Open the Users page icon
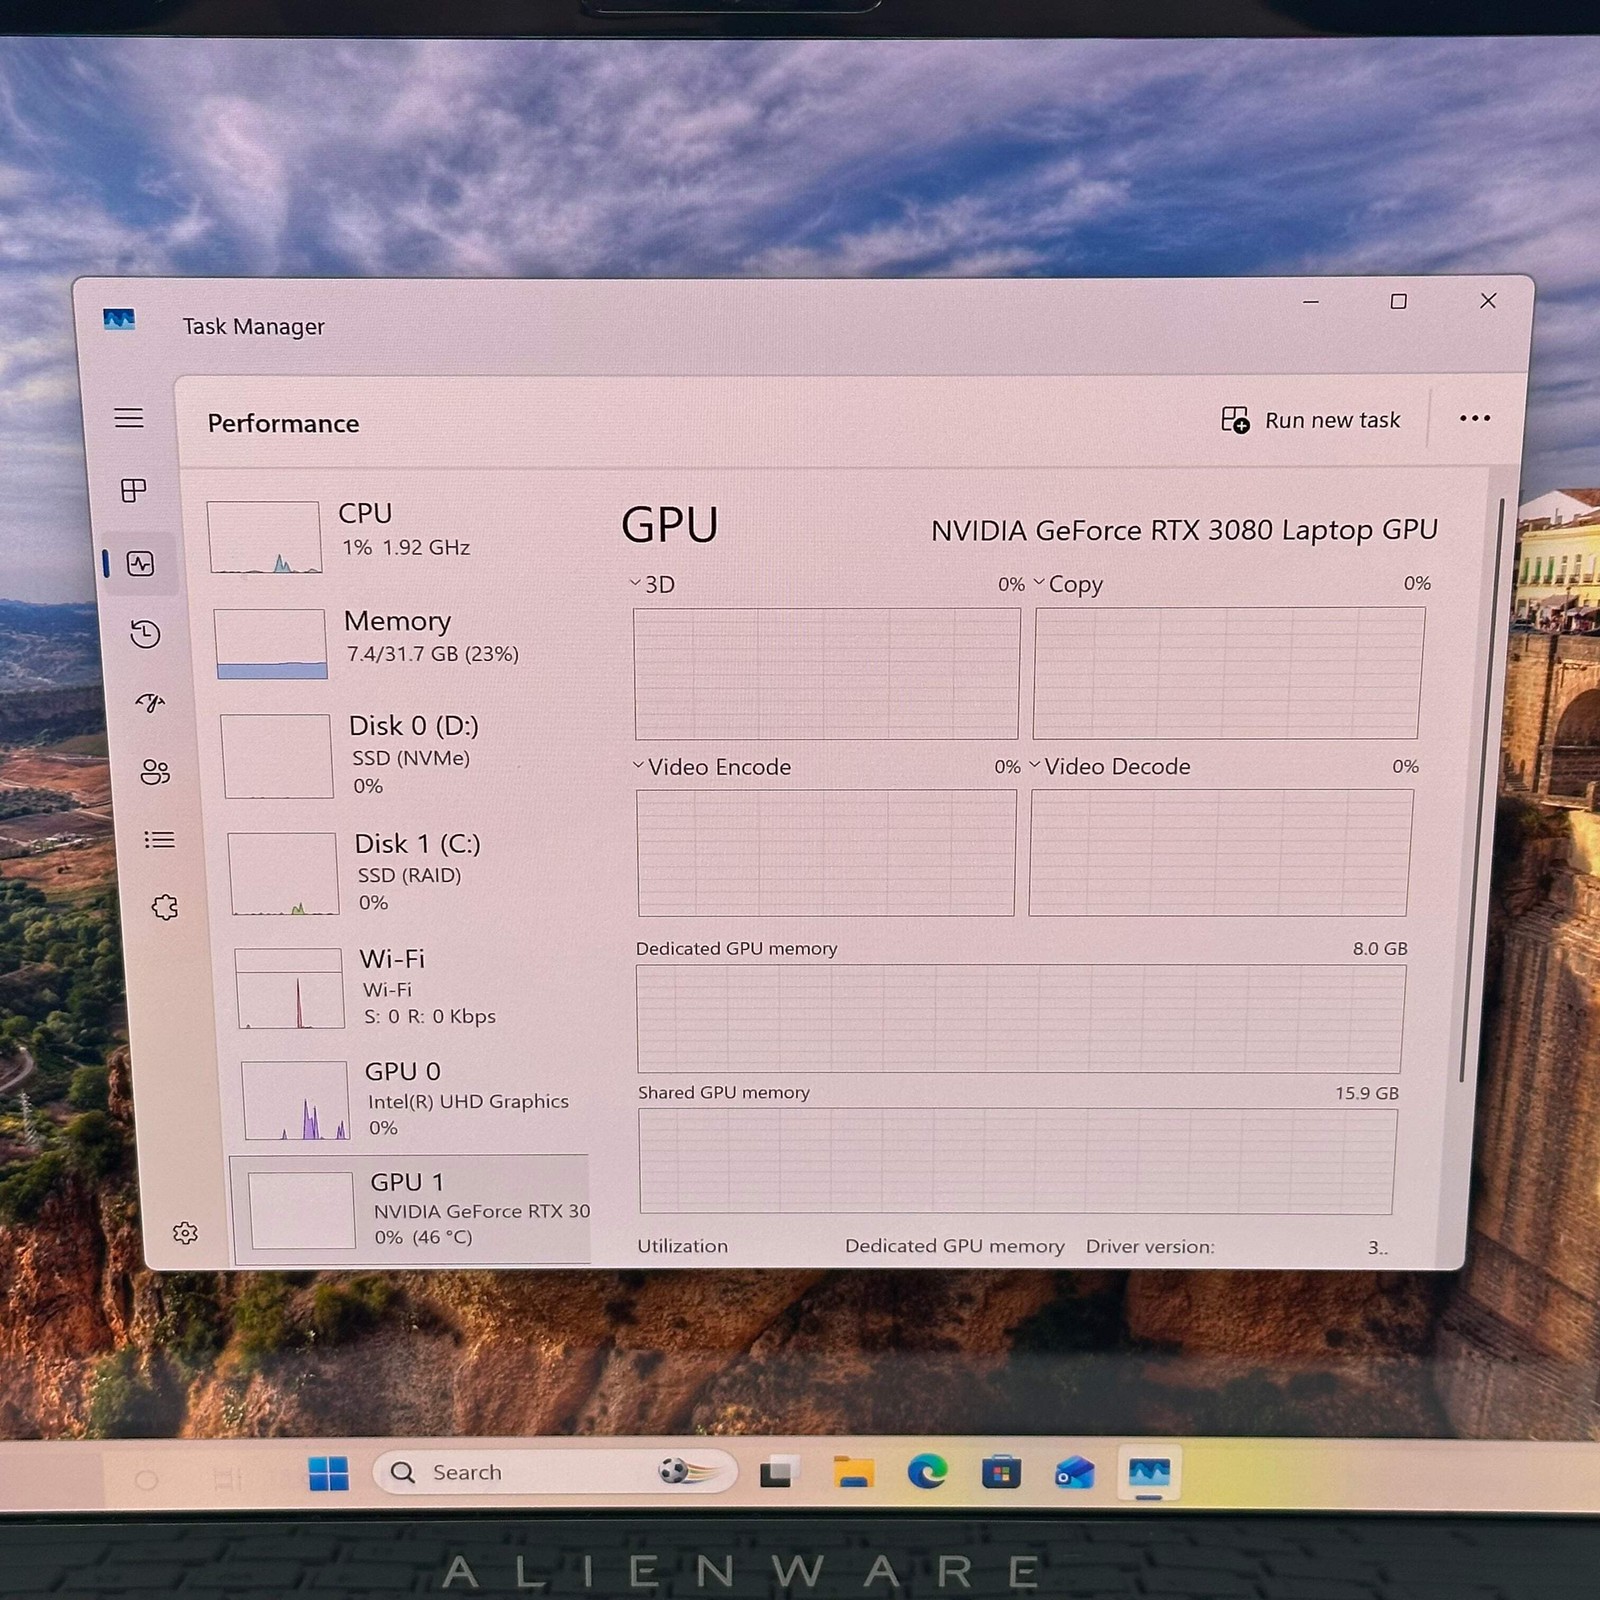The width and height of the screenshot is (1600, 1600). coord(155,772)
